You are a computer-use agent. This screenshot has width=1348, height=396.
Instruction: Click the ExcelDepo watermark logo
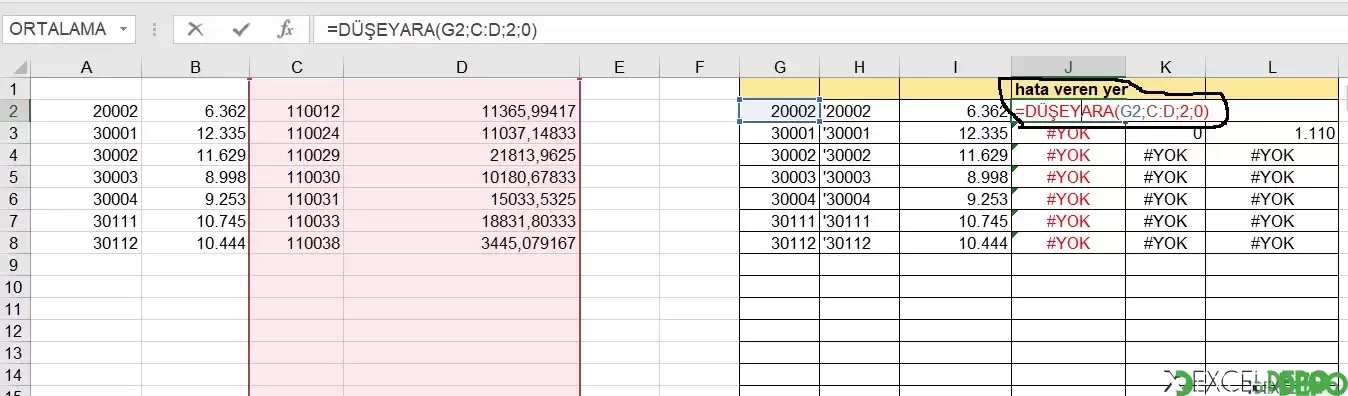(x=1255, y=381)
